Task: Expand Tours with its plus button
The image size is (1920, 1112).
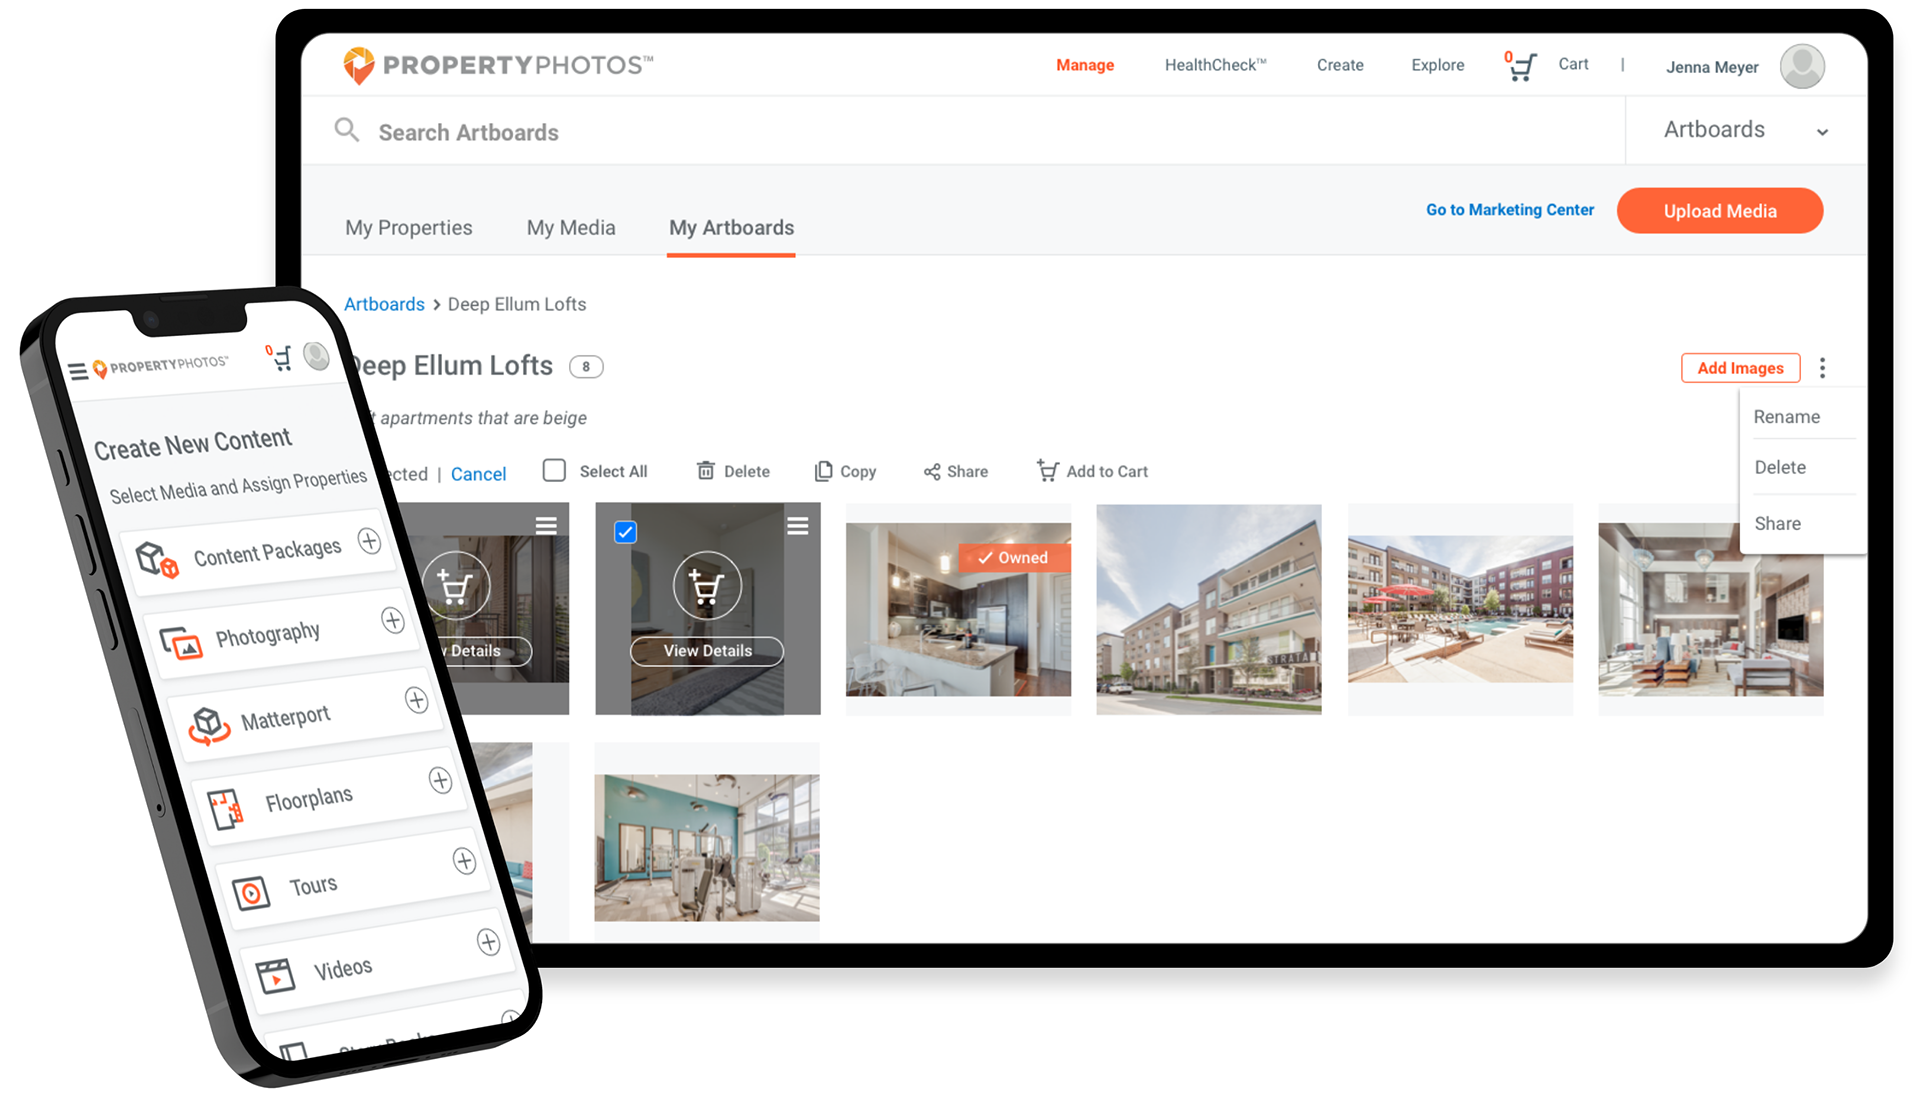Action: 464,861
